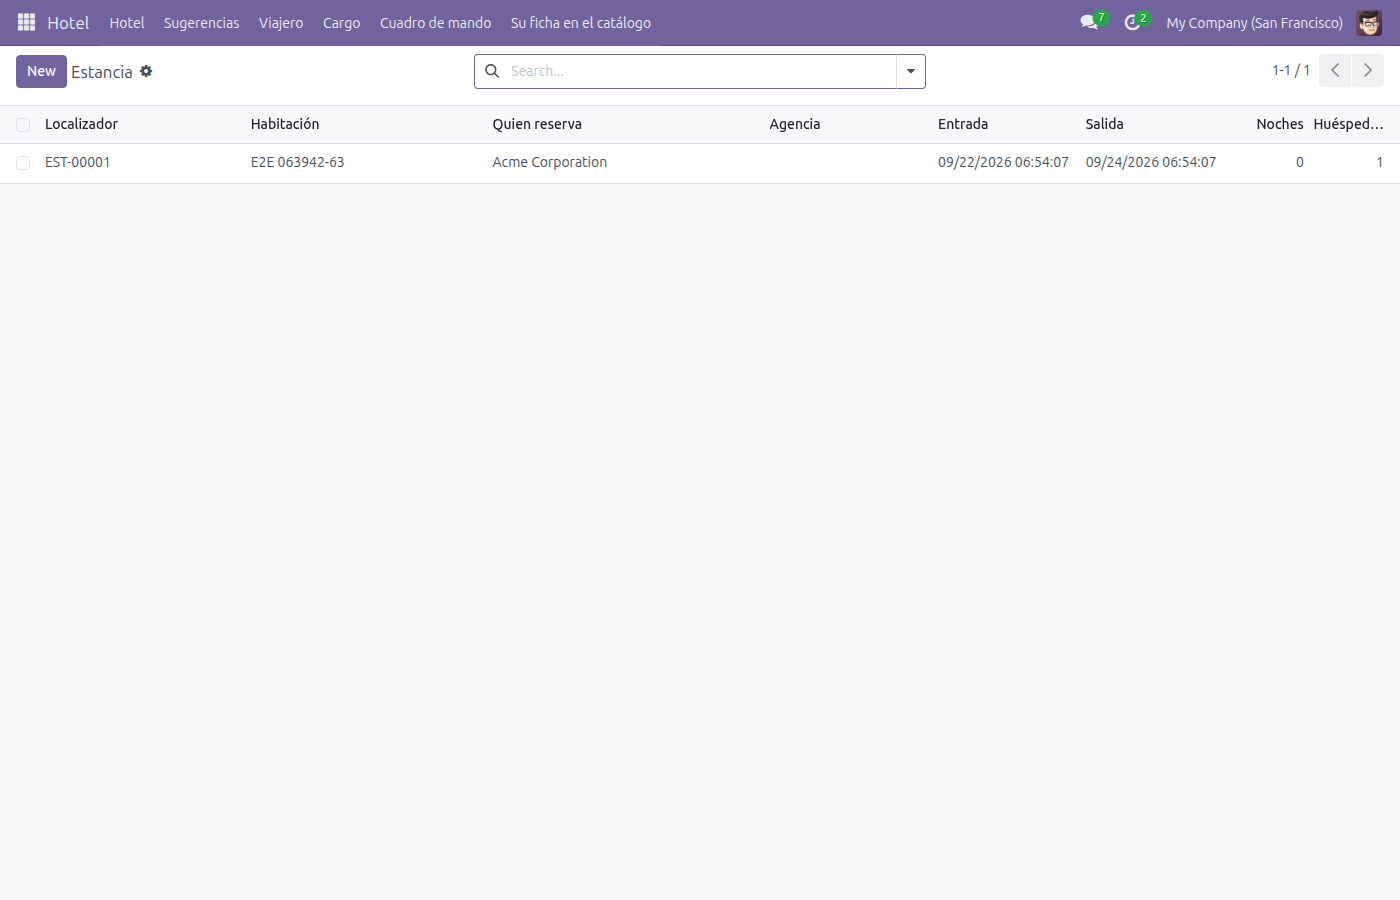Click the New button

(x=41, y=71)
